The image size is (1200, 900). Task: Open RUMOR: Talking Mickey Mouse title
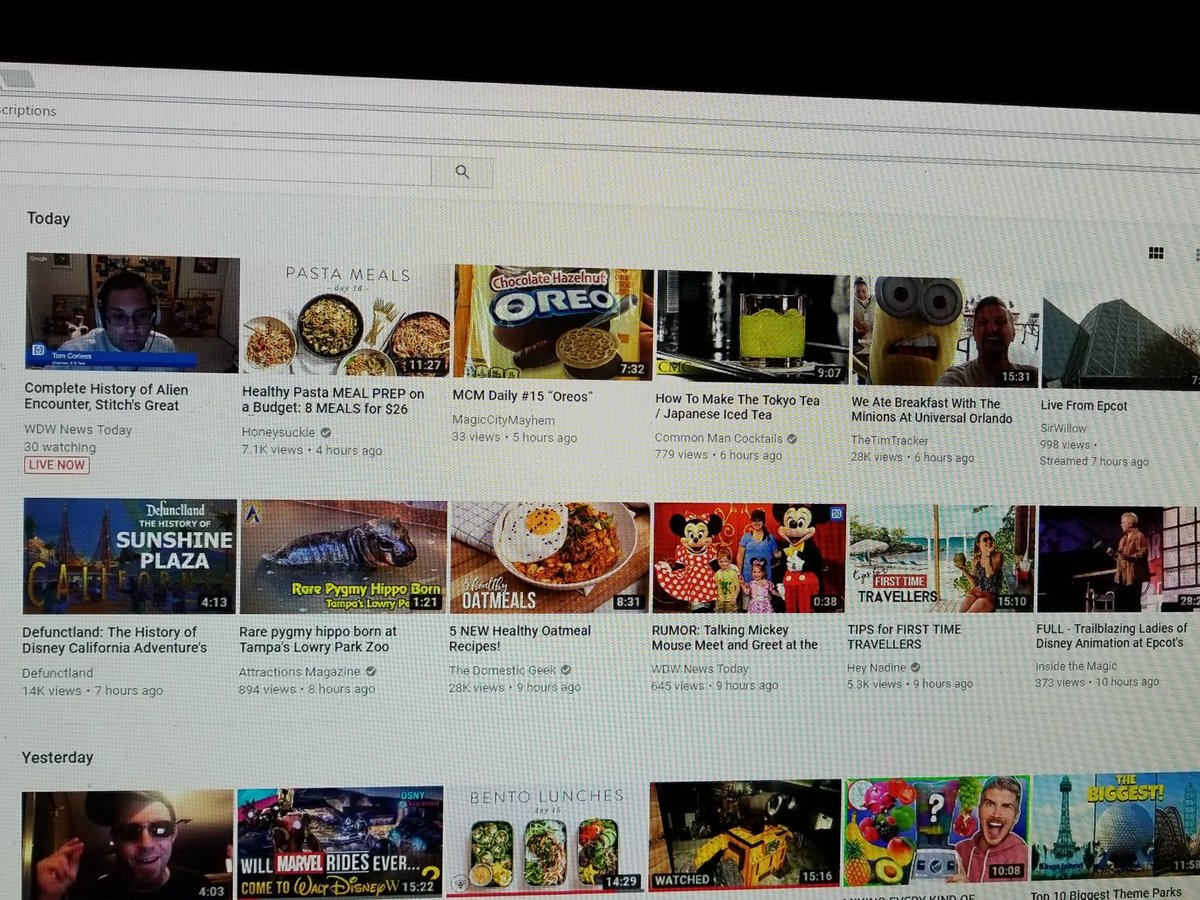735,637
